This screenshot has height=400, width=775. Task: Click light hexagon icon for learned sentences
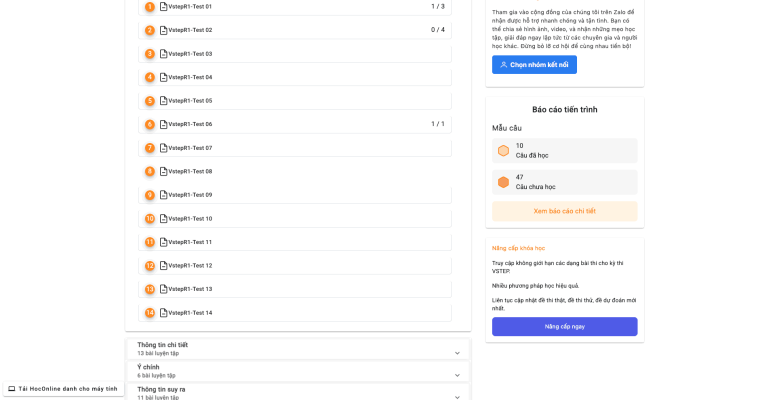point(503,151)
